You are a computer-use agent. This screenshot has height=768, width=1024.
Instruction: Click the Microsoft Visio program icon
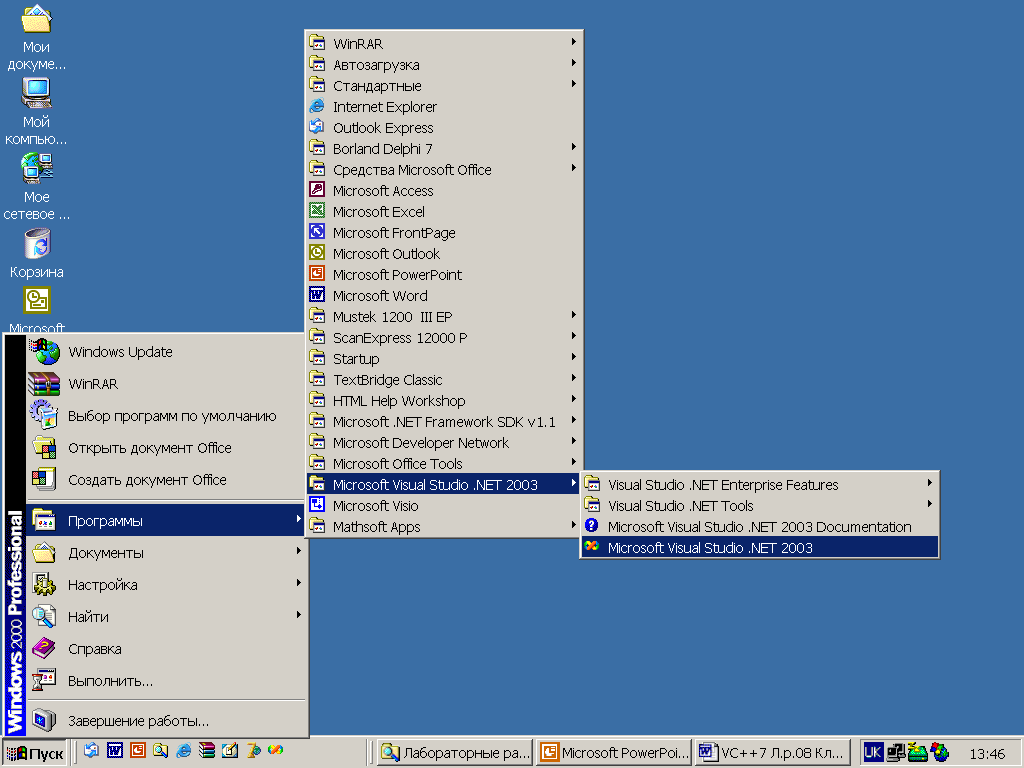317,505
